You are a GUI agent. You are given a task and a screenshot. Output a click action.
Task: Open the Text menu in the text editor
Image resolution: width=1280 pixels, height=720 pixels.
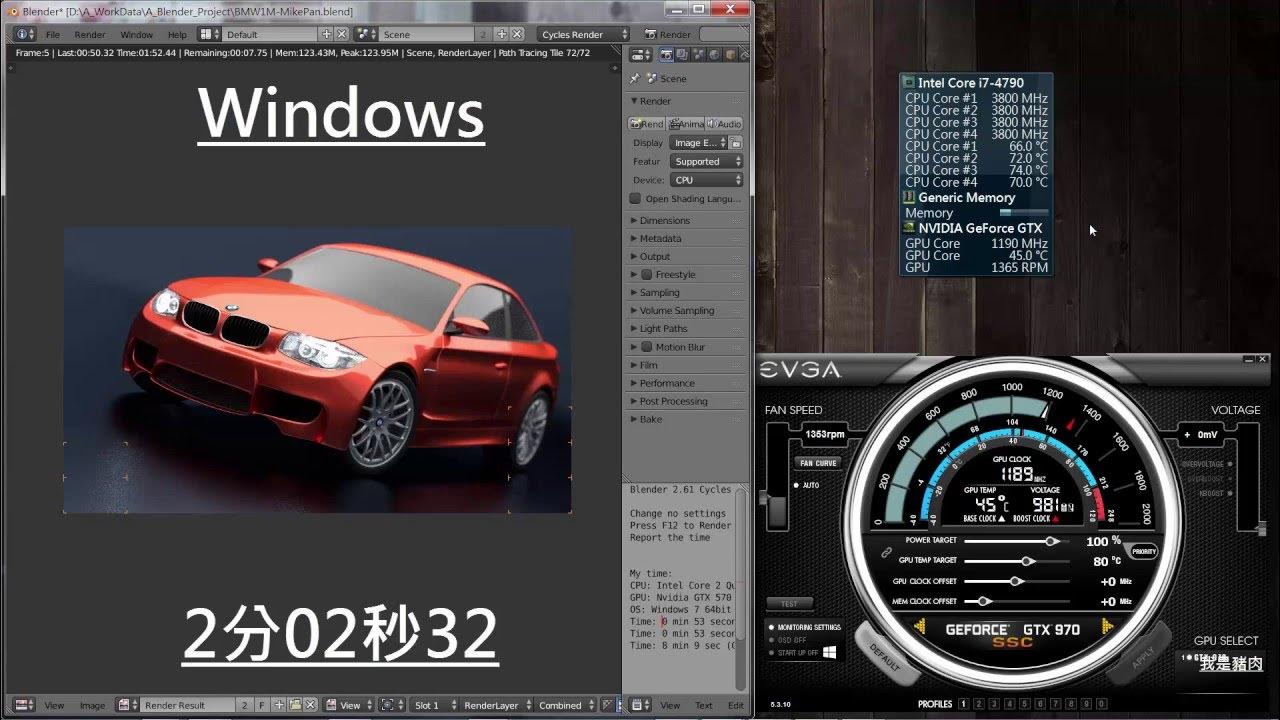click(x=704, y=705)
